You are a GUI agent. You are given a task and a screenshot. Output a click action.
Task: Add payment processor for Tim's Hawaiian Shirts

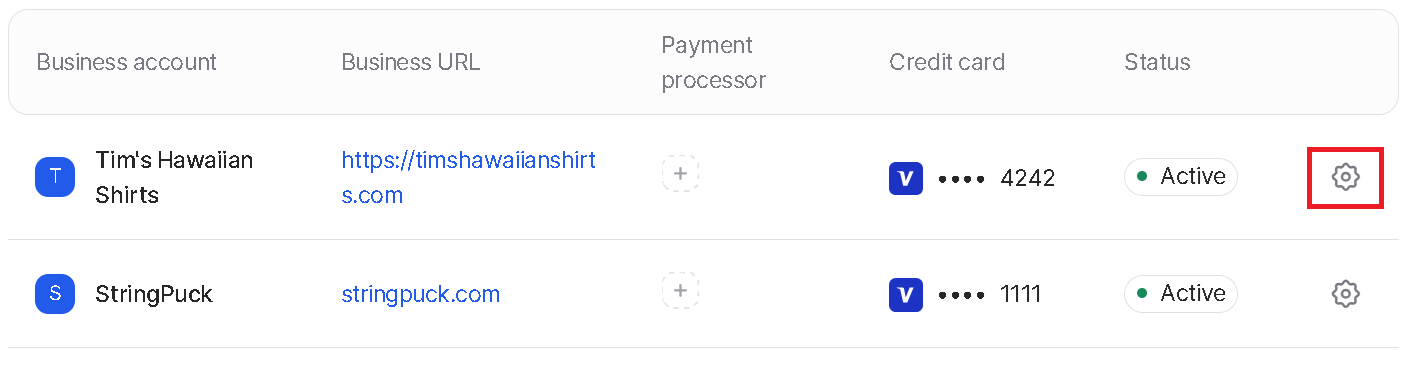click(x=680, y=173)
